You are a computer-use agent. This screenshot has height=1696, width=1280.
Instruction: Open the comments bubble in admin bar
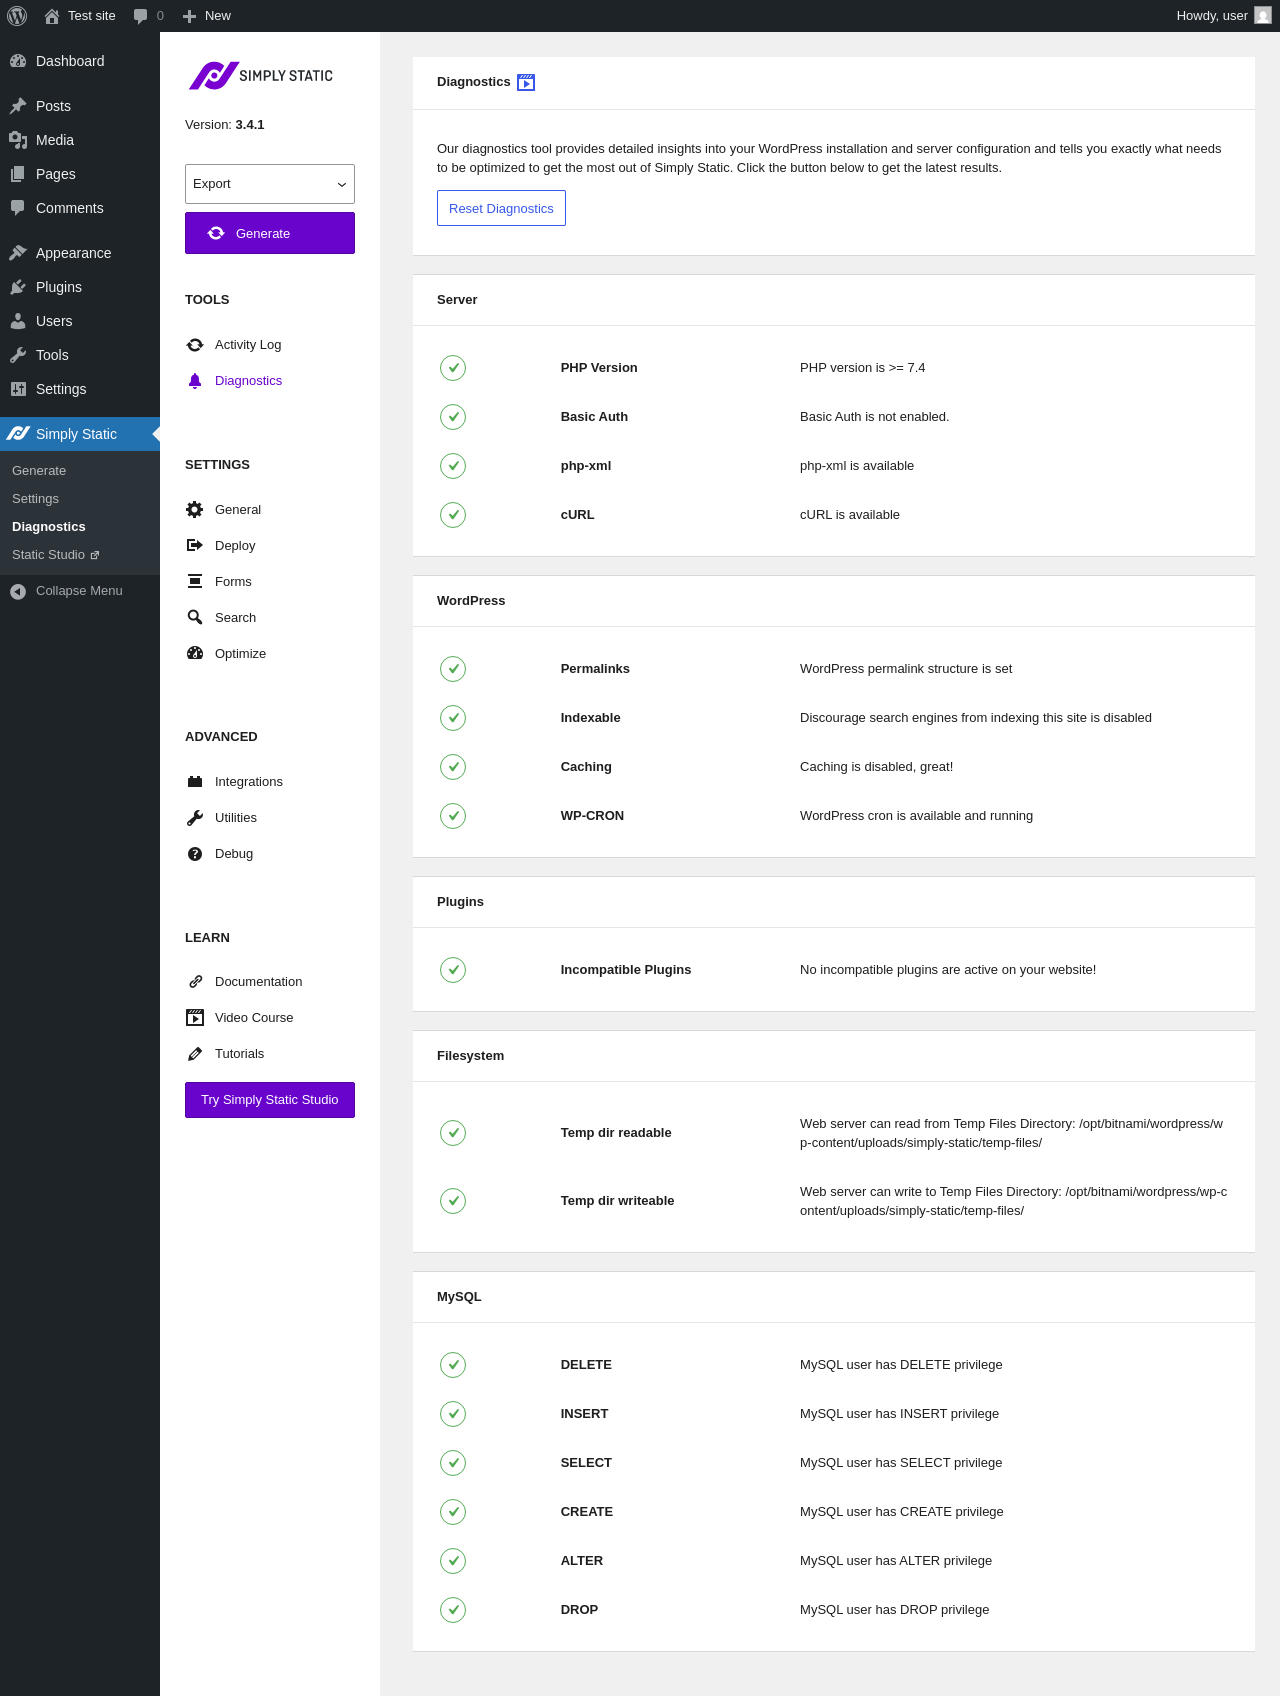pyautogui.click(x=148, y=16)
